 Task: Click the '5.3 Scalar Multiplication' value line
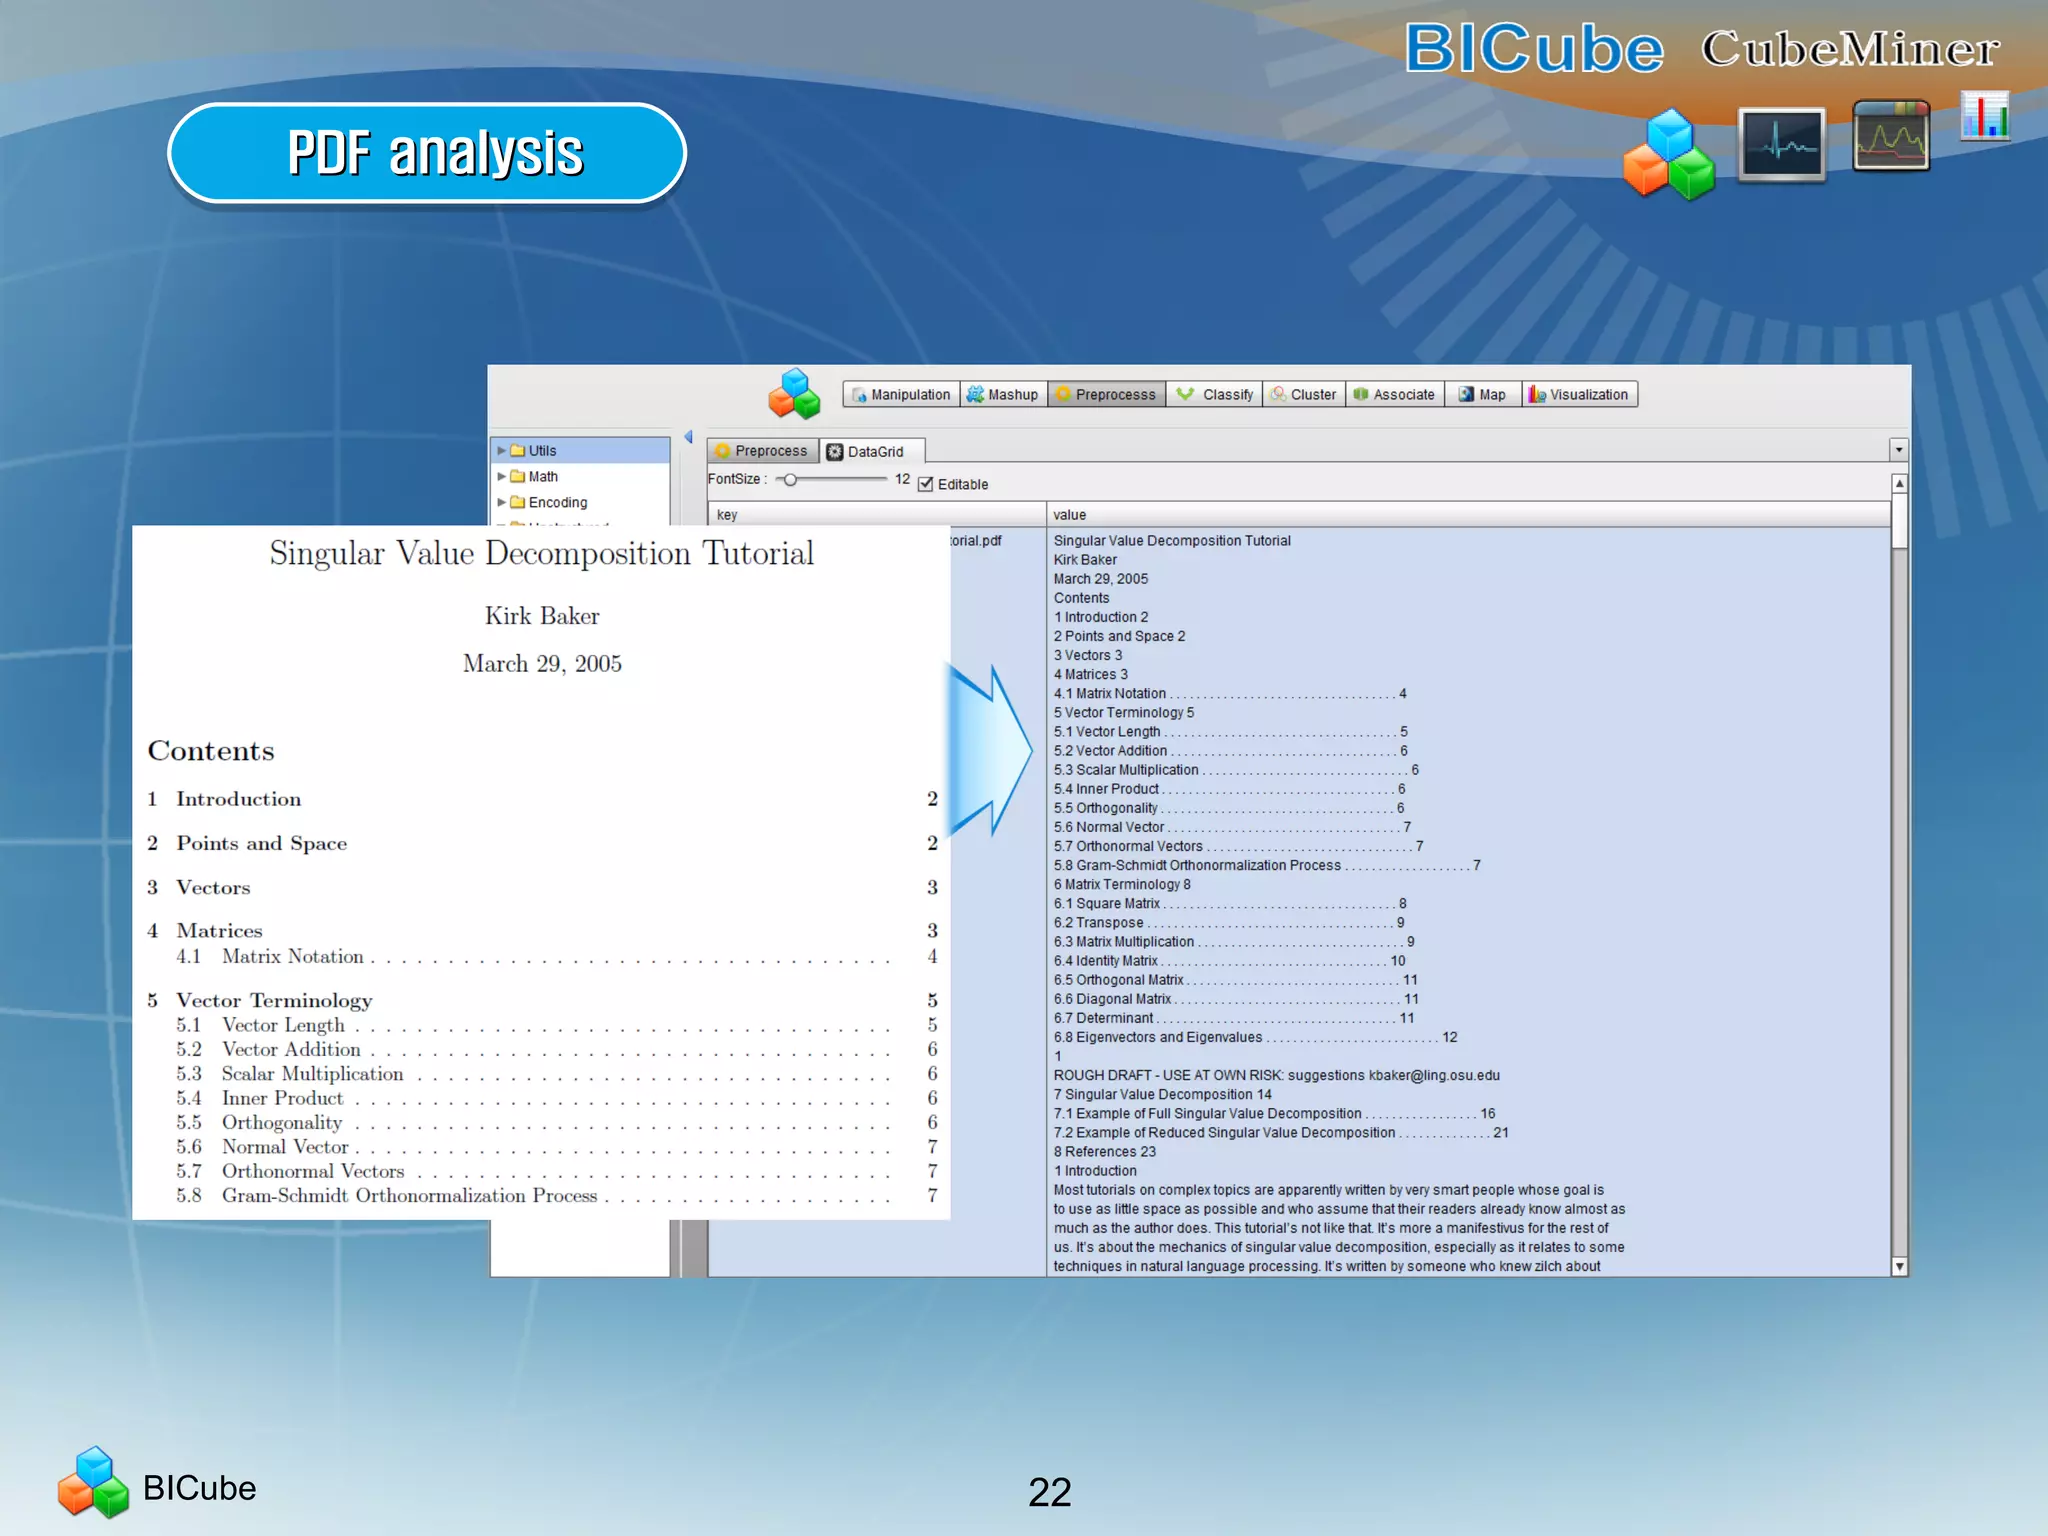coord(1236,770)
